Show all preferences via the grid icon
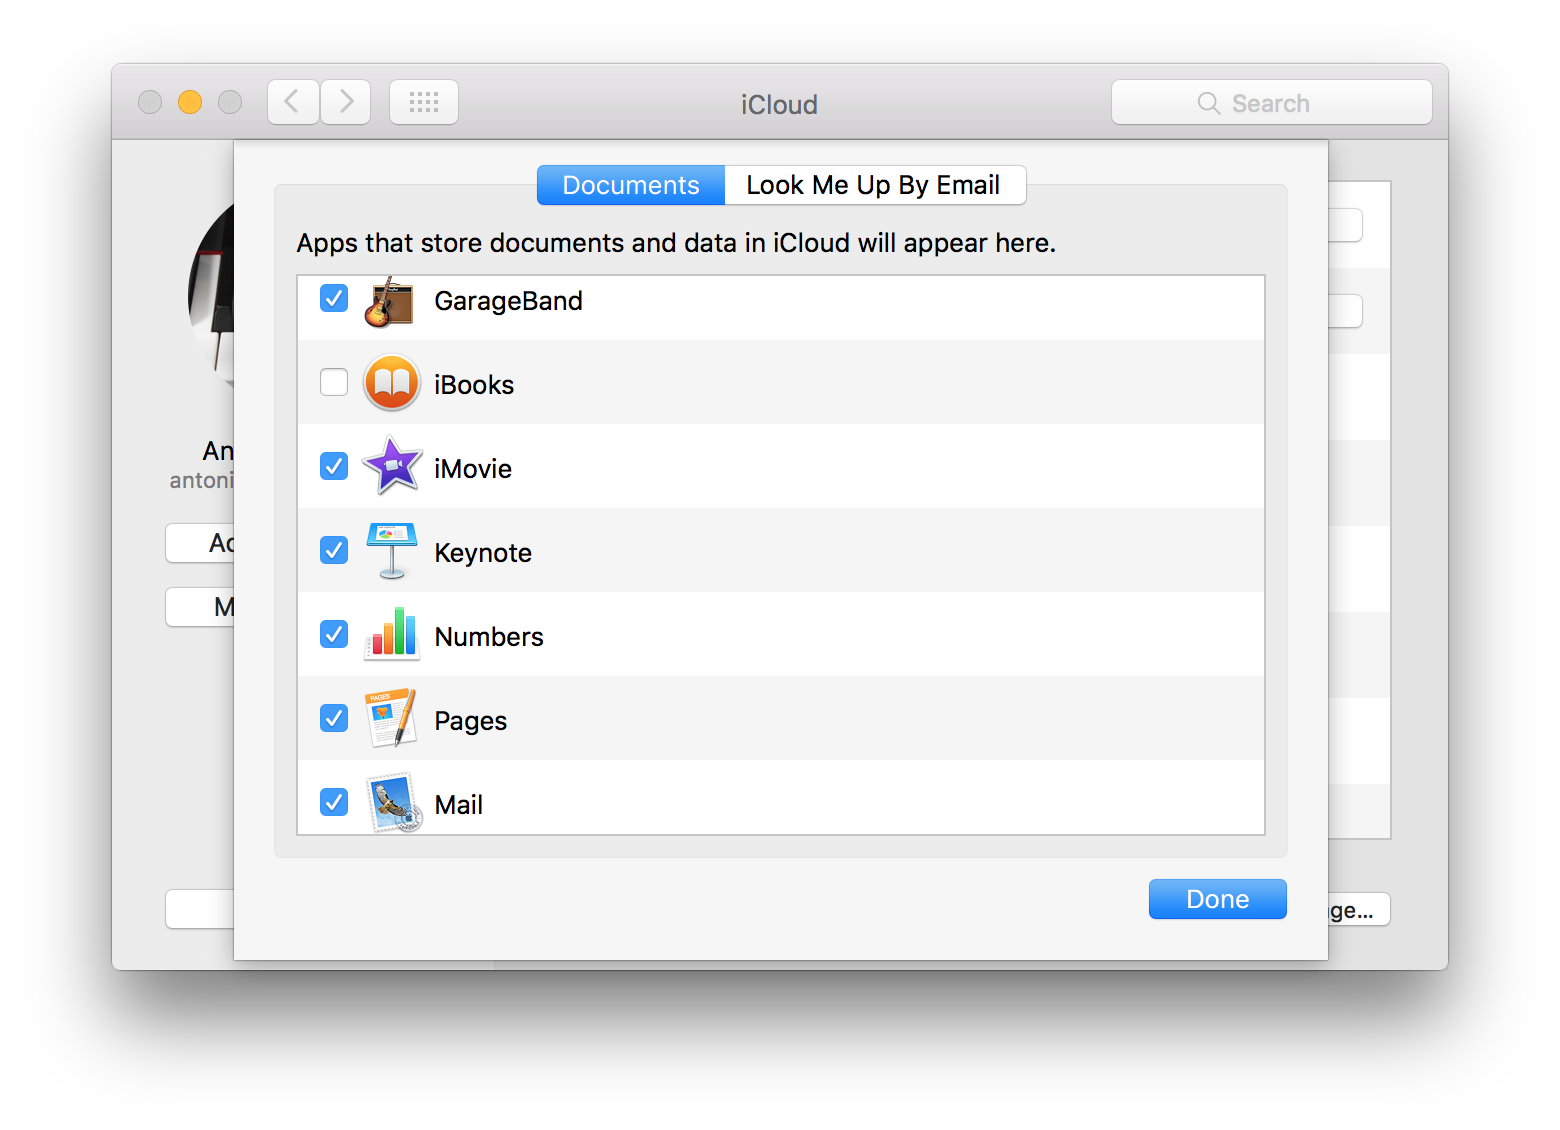This screenshot has width=1560, height=1130. 424,102
